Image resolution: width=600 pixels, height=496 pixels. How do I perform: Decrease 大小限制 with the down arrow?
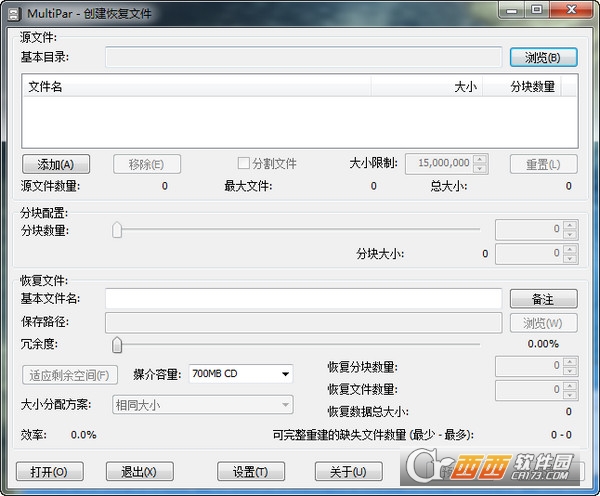[x=480, y=168]
